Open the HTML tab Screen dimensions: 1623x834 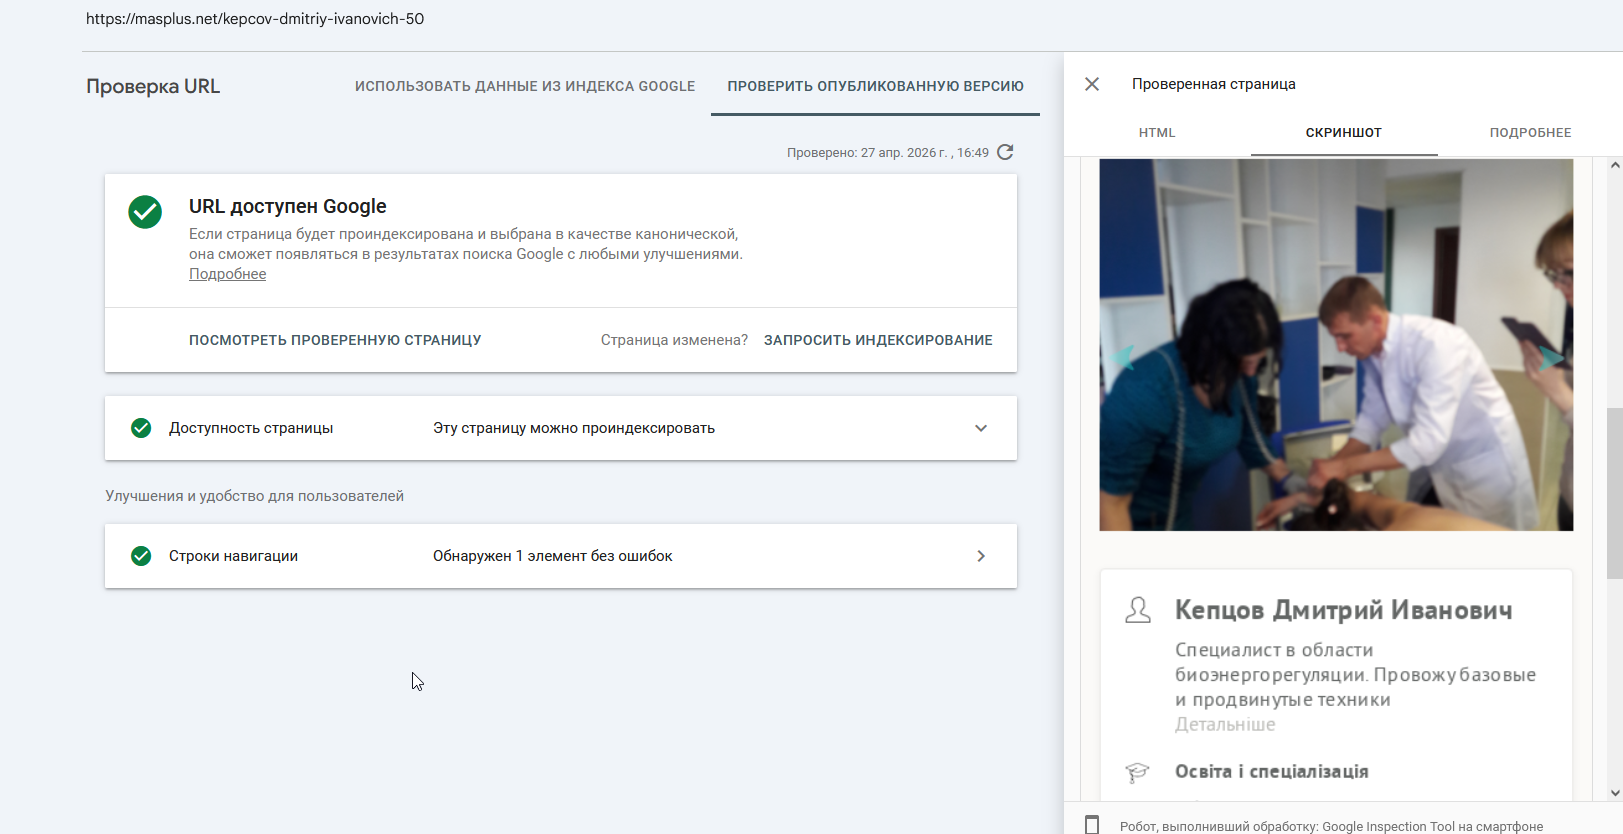point(1157,132)
